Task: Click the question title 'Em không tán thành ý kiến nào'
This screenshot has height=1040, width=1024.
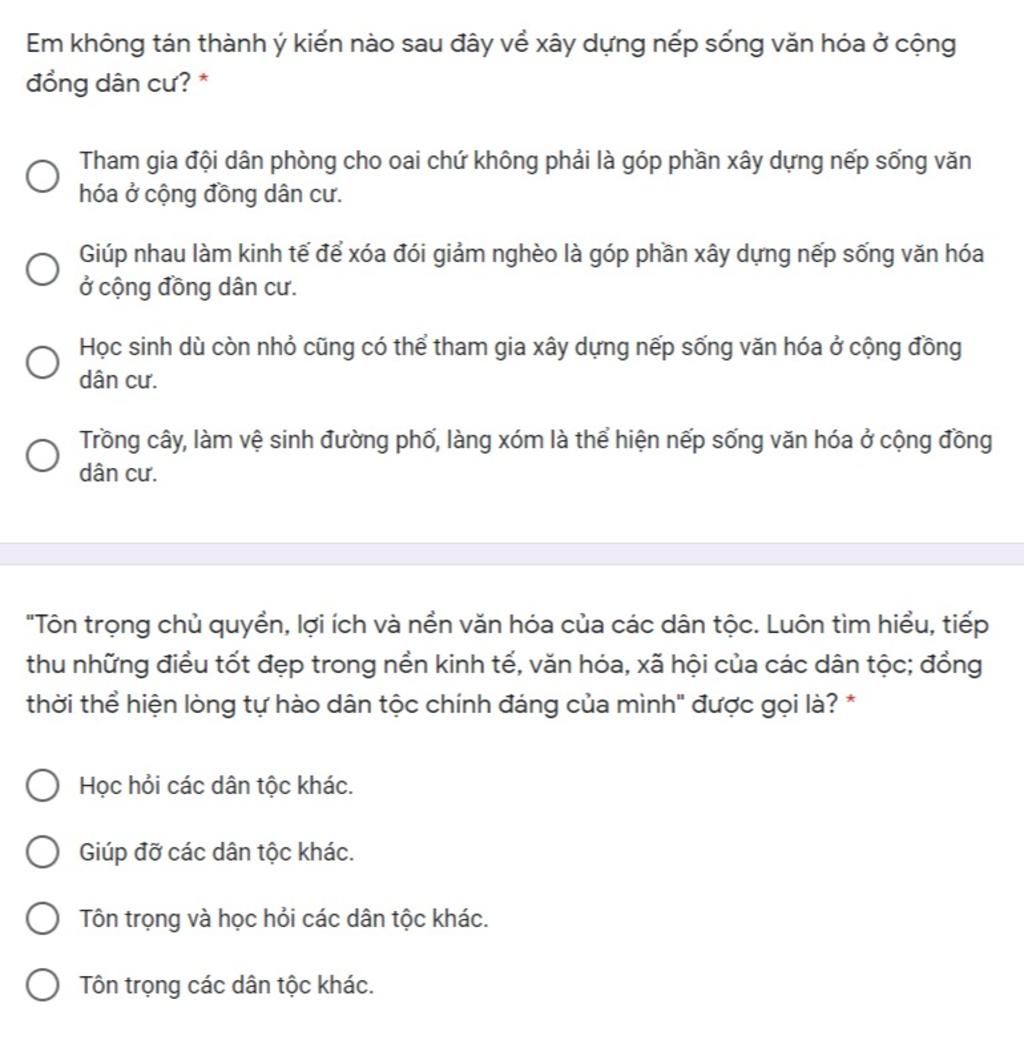Action: coord(491,64)
